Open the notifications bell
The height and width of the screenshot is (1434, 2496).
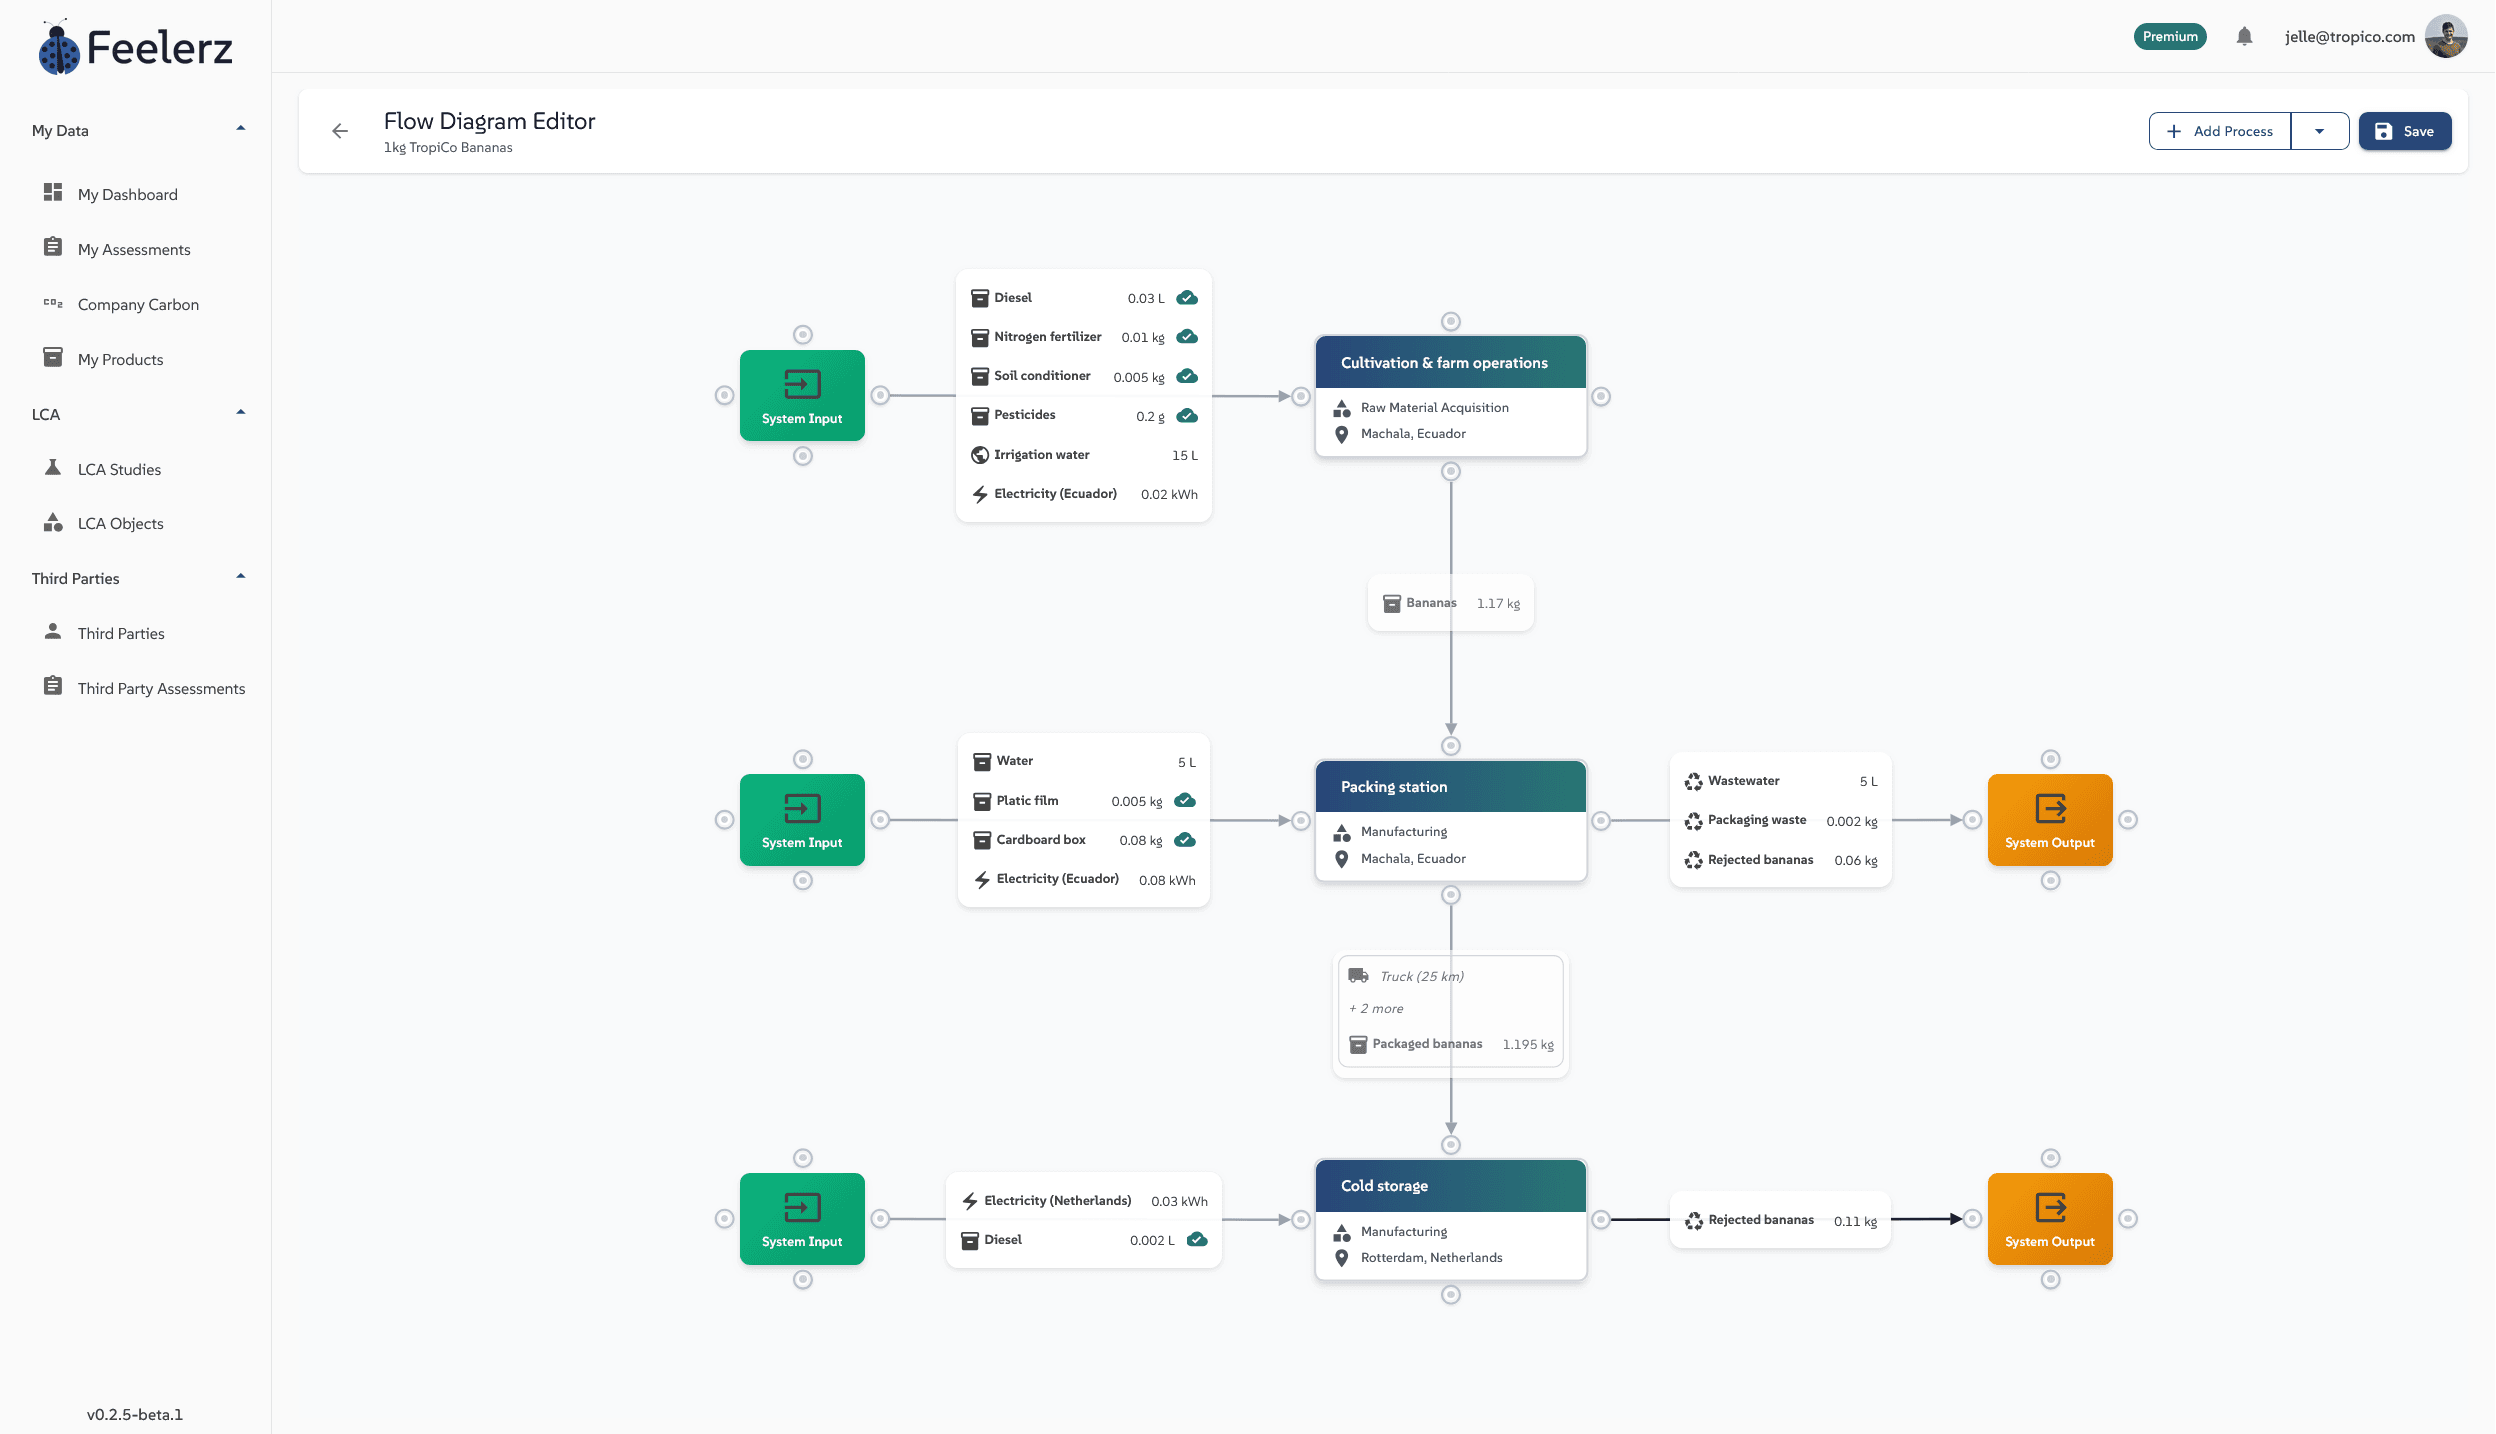(x=2244, y=37)
